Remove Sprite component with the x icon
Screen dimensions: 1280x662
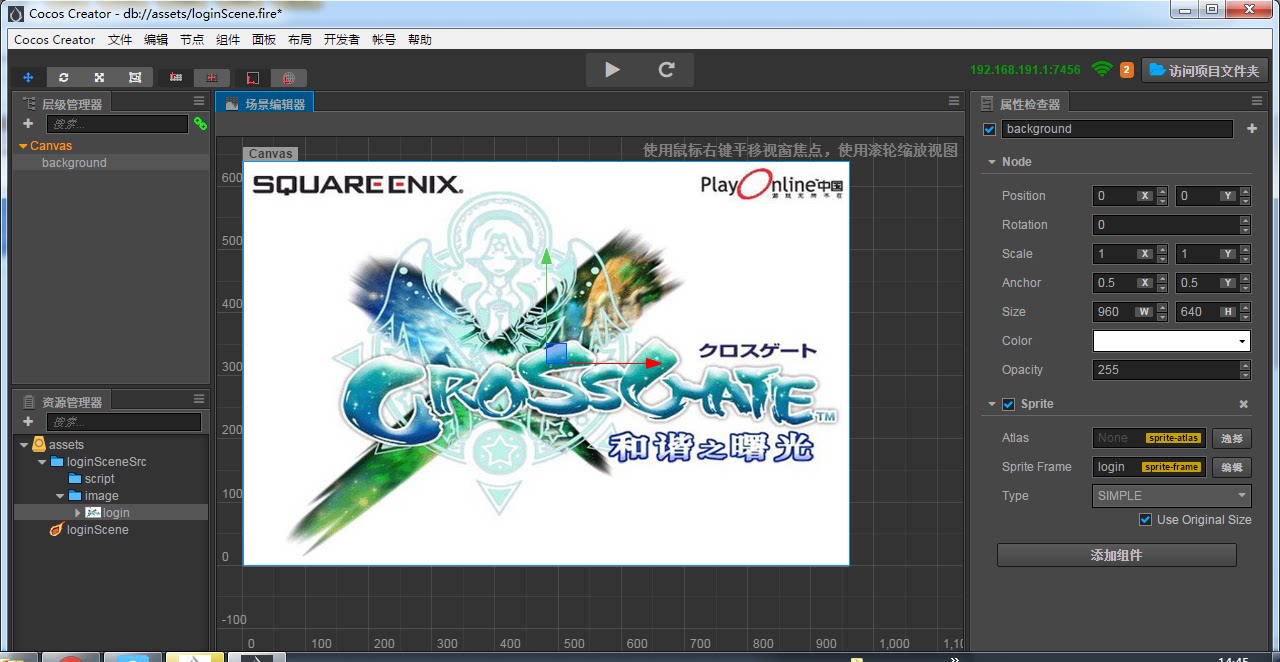point(1244,404)
